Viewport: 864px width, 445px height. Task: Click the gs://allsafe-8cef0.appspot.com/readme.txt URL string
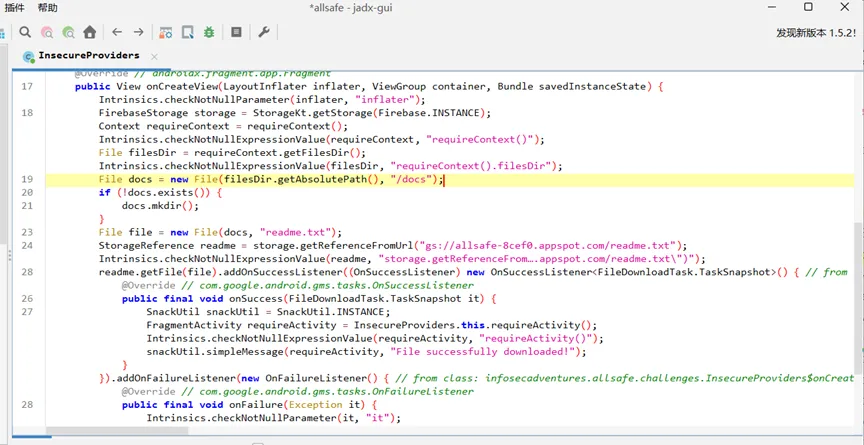[x=548, y=245]
